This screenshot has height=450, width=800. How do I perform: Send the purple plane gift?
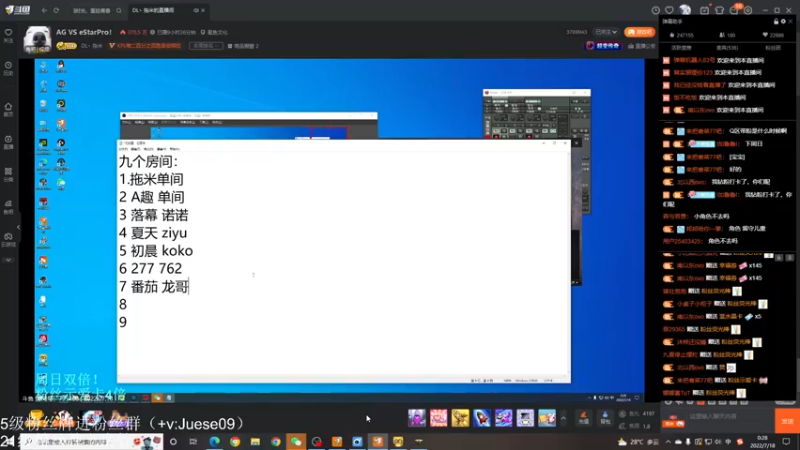(x=503, y=418)
